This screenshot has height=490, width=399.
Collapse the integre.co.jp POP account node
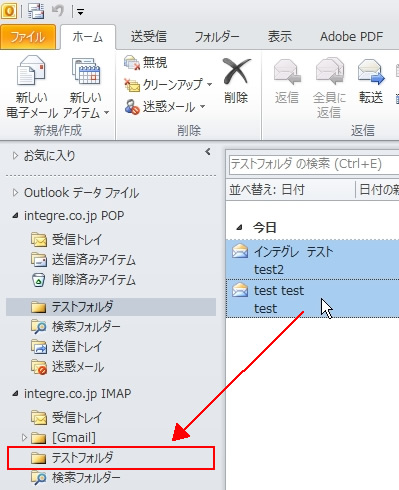tap(15, 216)
